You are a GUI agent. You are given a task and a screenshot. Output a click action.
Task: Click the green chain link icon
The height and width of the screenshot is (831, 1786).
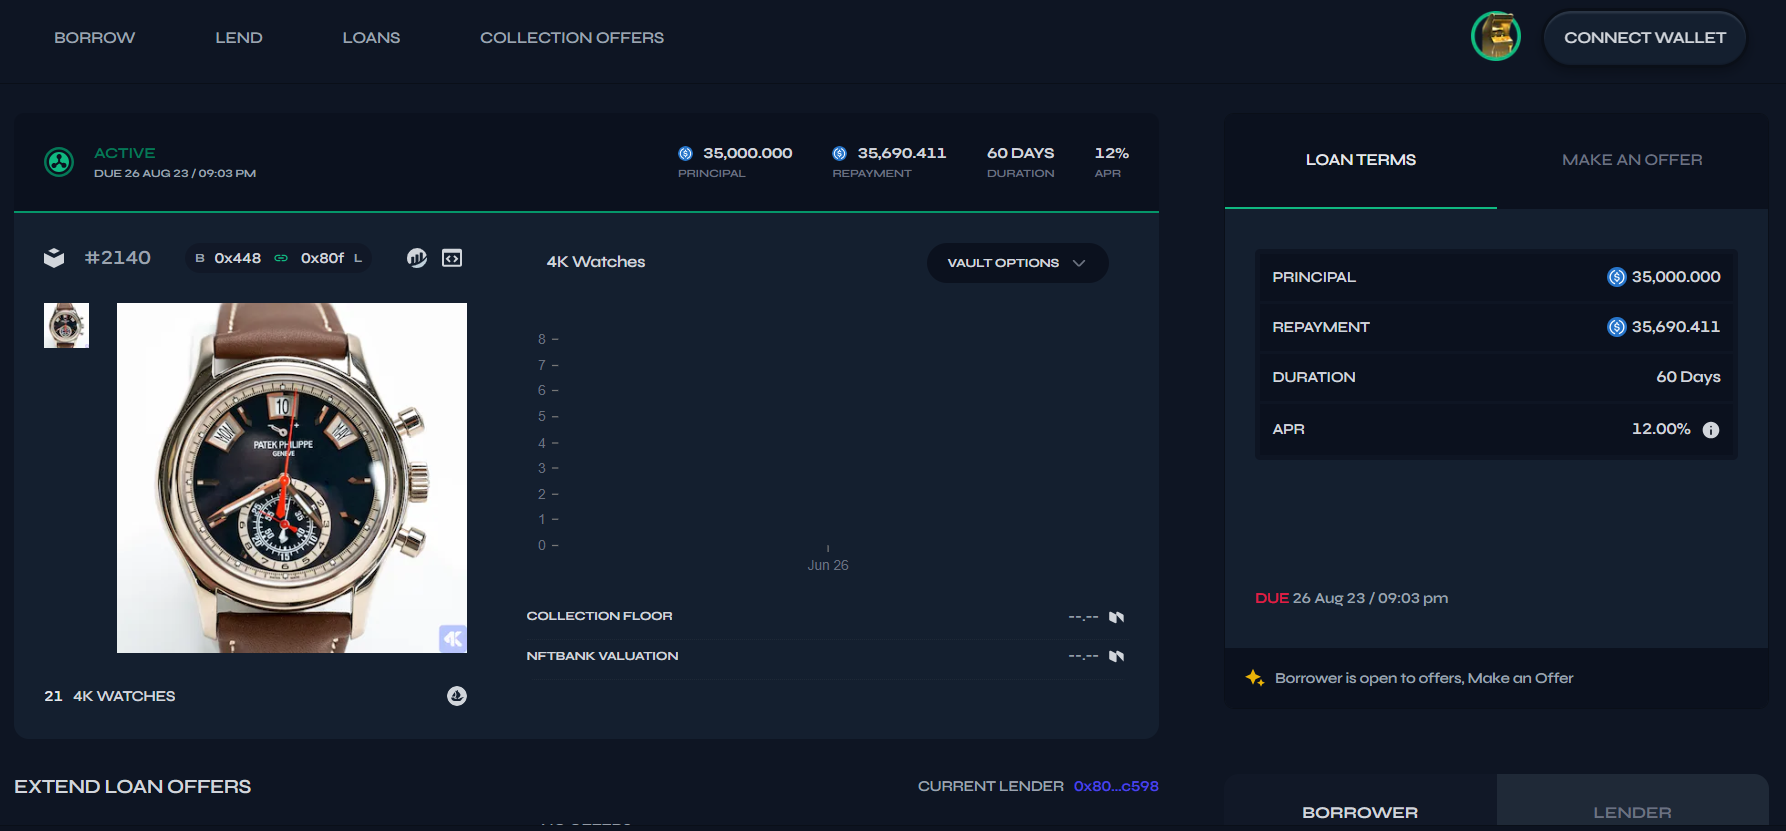point(281,258)
